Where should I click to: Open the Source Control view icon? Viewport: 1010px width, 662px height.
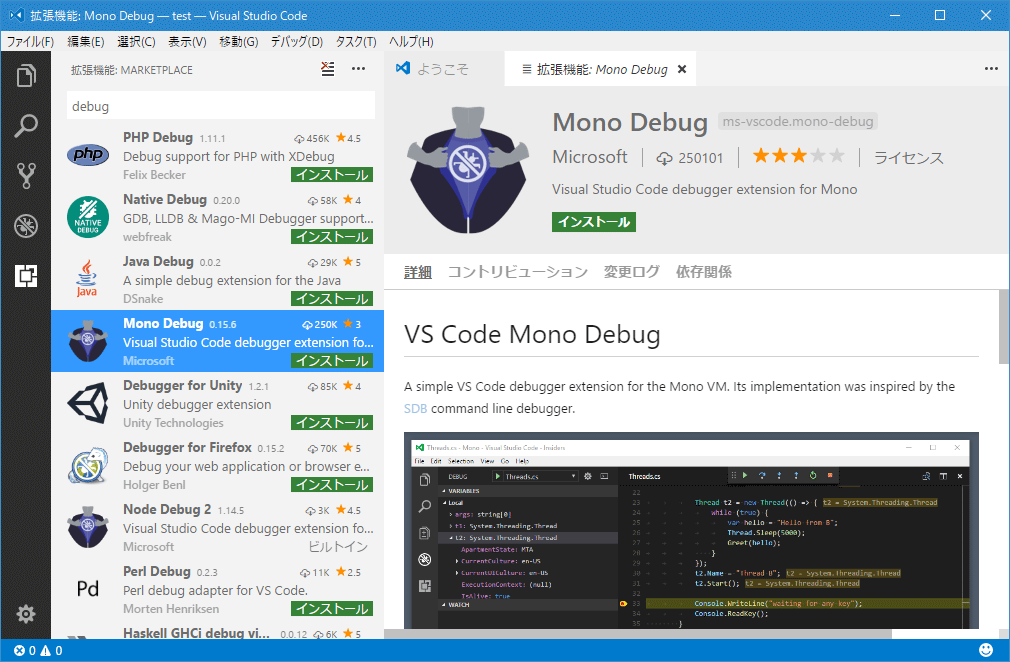pyautogui.click(x=26, y=176)
